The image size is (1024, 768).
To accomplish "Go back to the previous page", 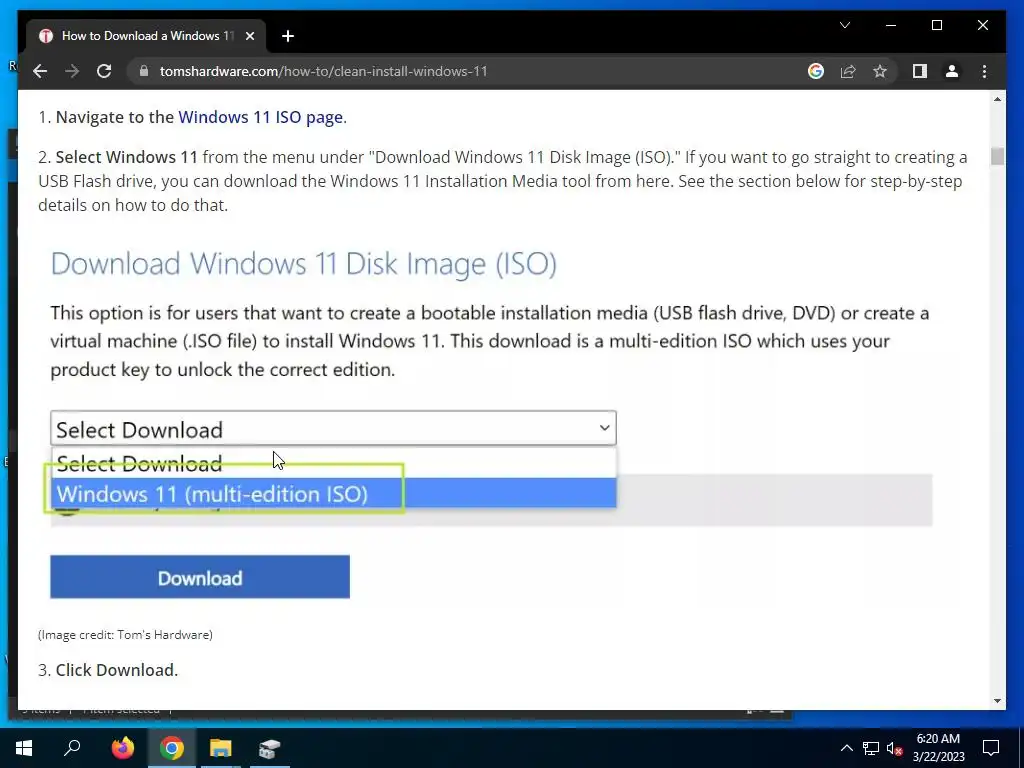I will (40, 71).
